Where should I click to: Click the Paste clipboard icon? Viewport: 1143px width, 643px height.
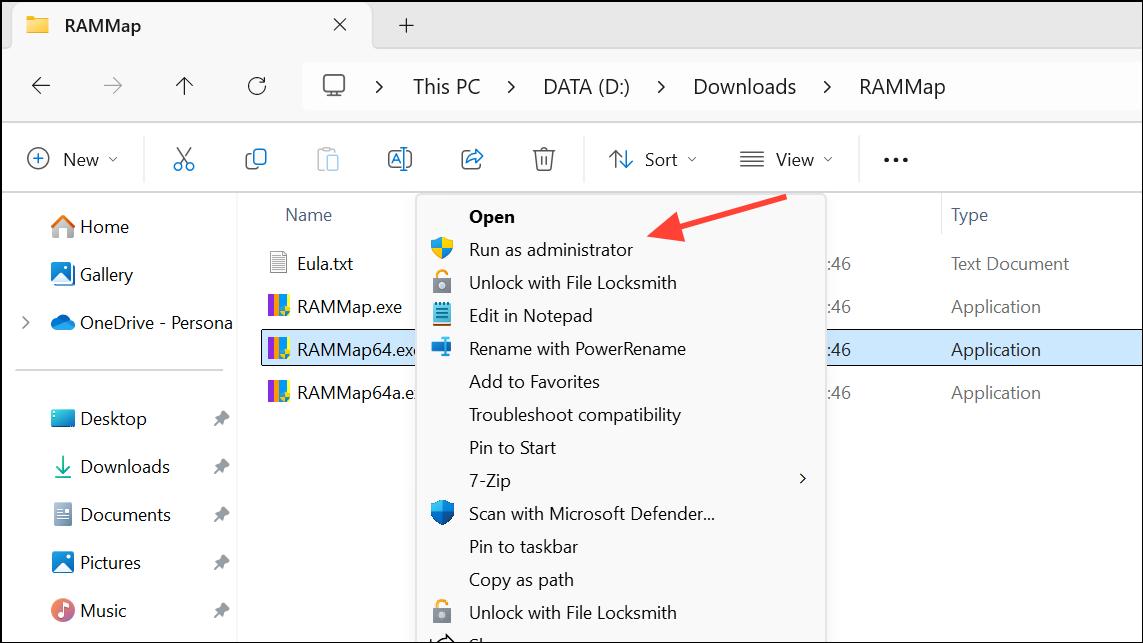coord(328,159)
